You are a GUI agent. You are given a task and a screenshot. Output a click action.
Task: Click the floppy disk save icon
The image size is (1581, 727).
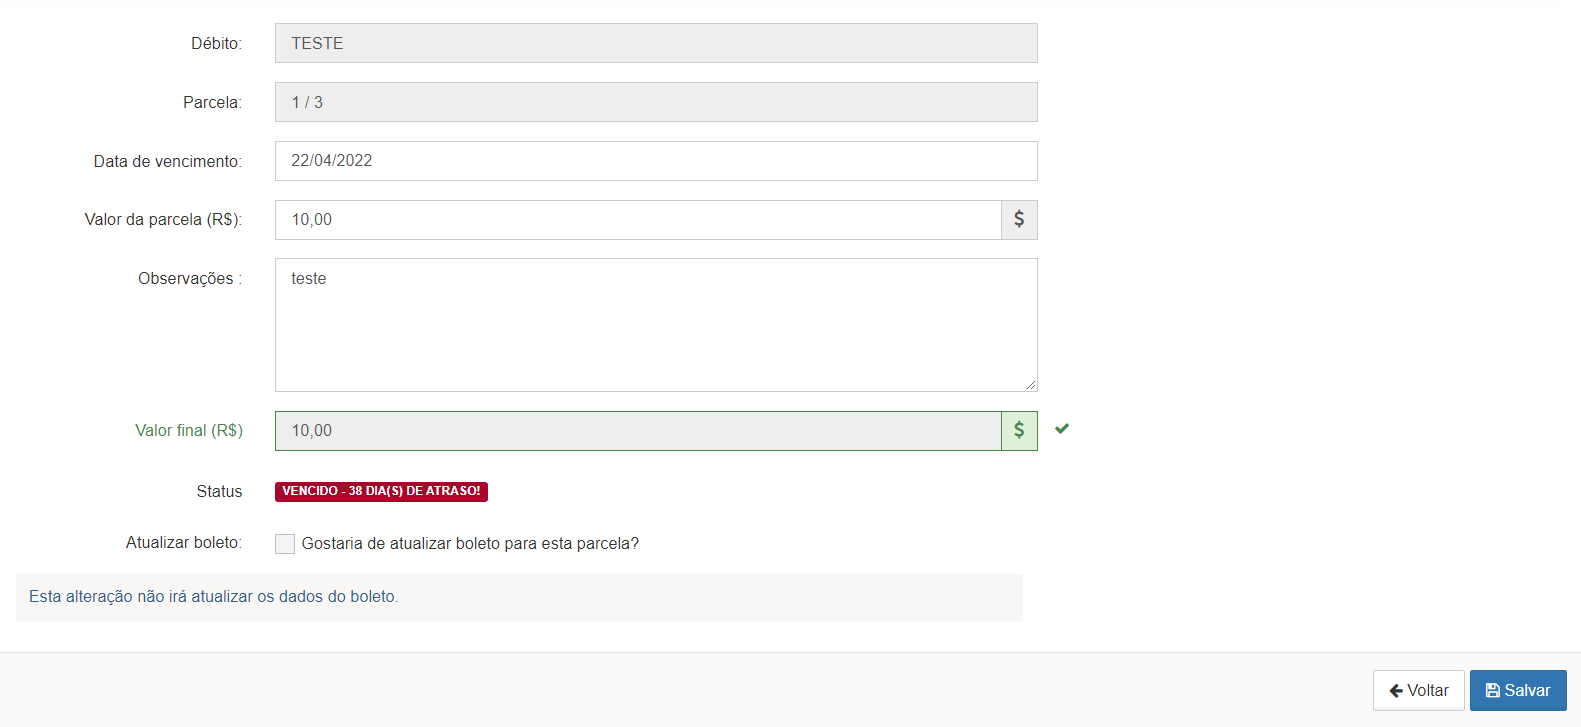(x=1492, y=690)
